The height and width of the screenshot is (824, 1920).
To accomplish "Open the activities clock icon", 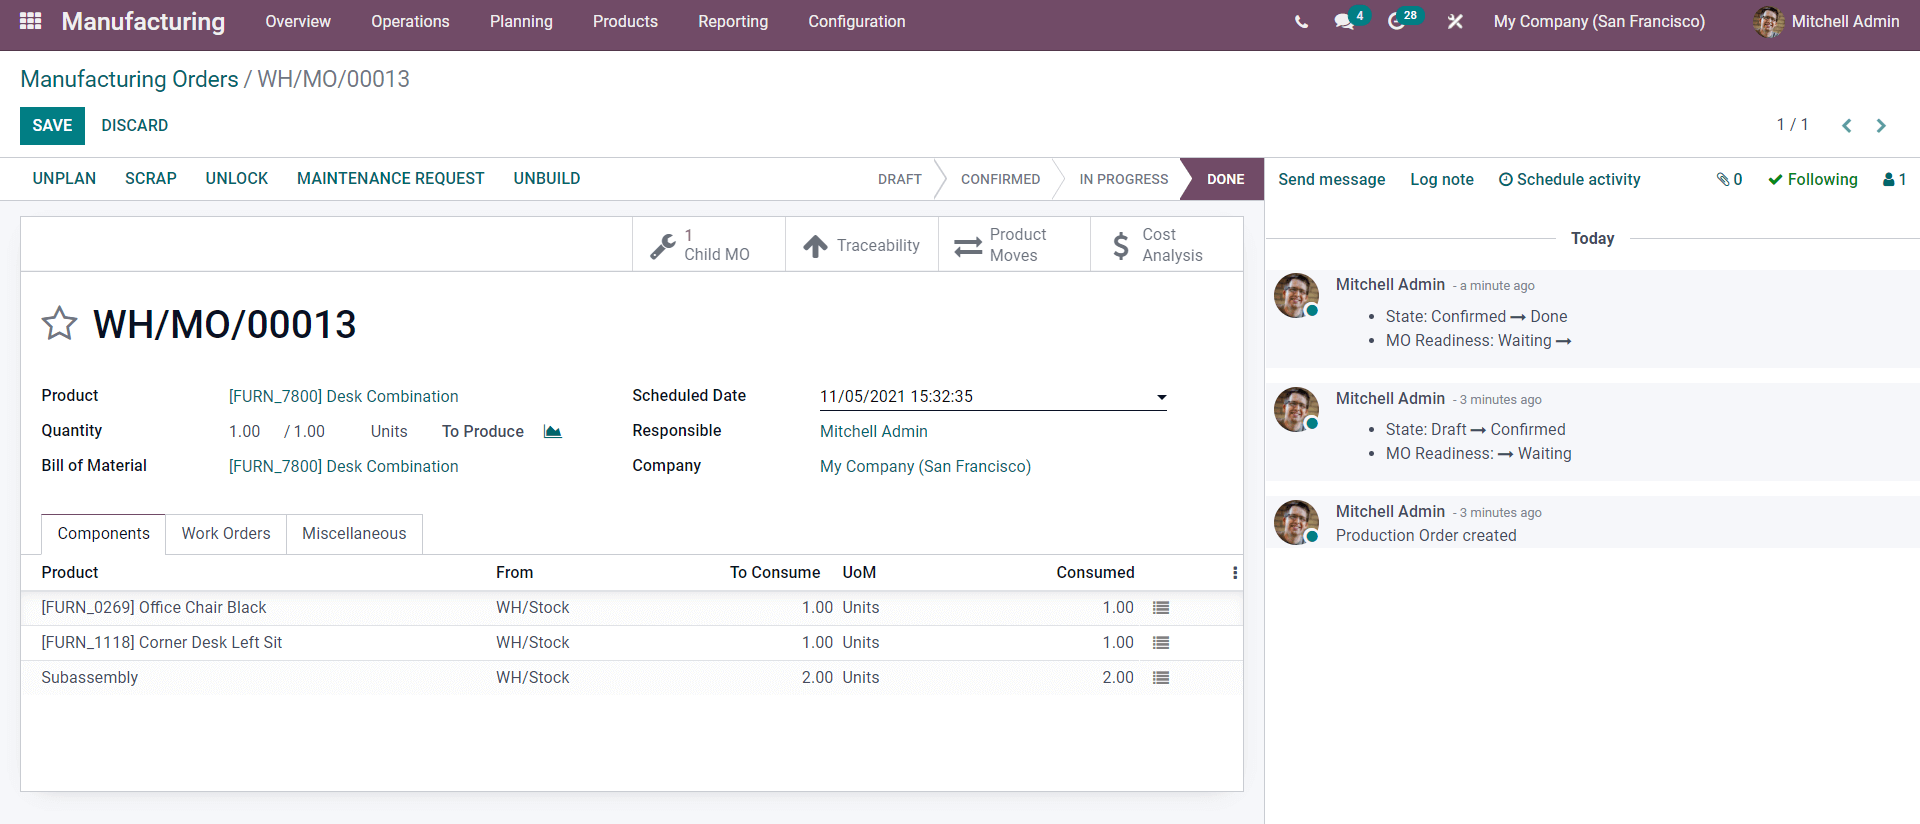I will click(1396, 21).
